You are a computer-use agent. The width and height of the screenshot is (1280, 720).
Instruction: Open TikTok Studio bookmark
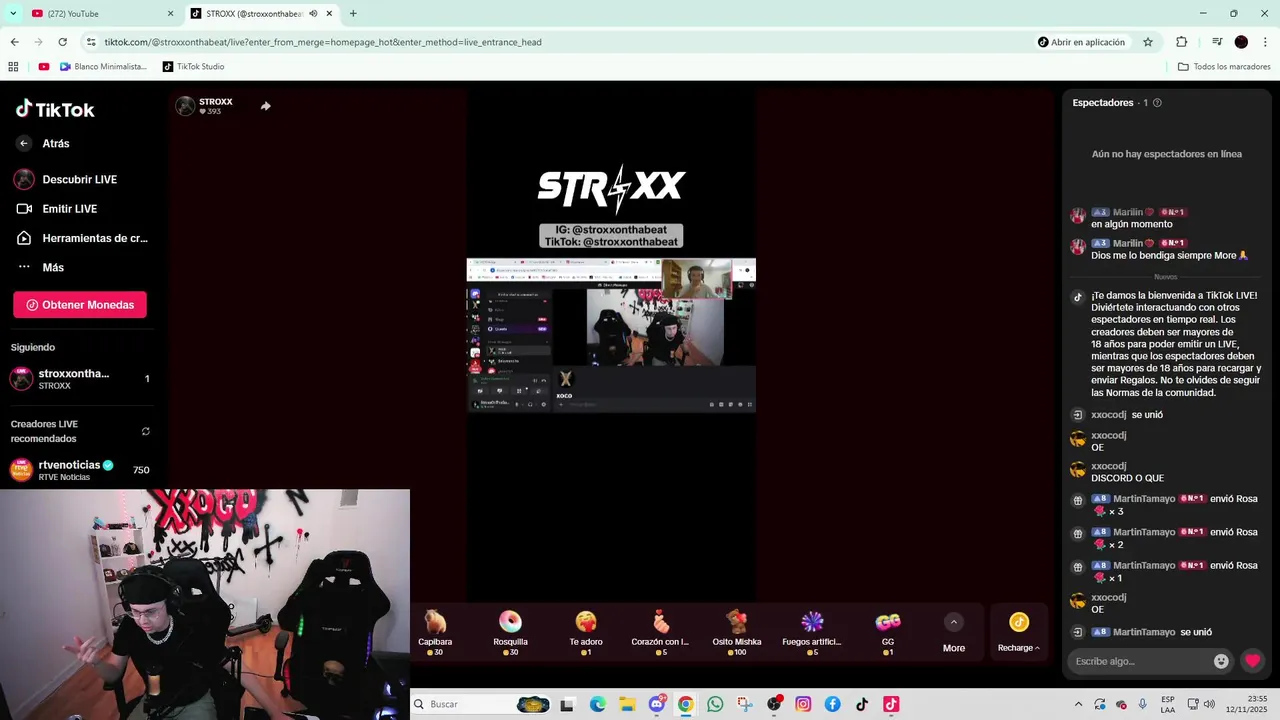pos(193,67)
